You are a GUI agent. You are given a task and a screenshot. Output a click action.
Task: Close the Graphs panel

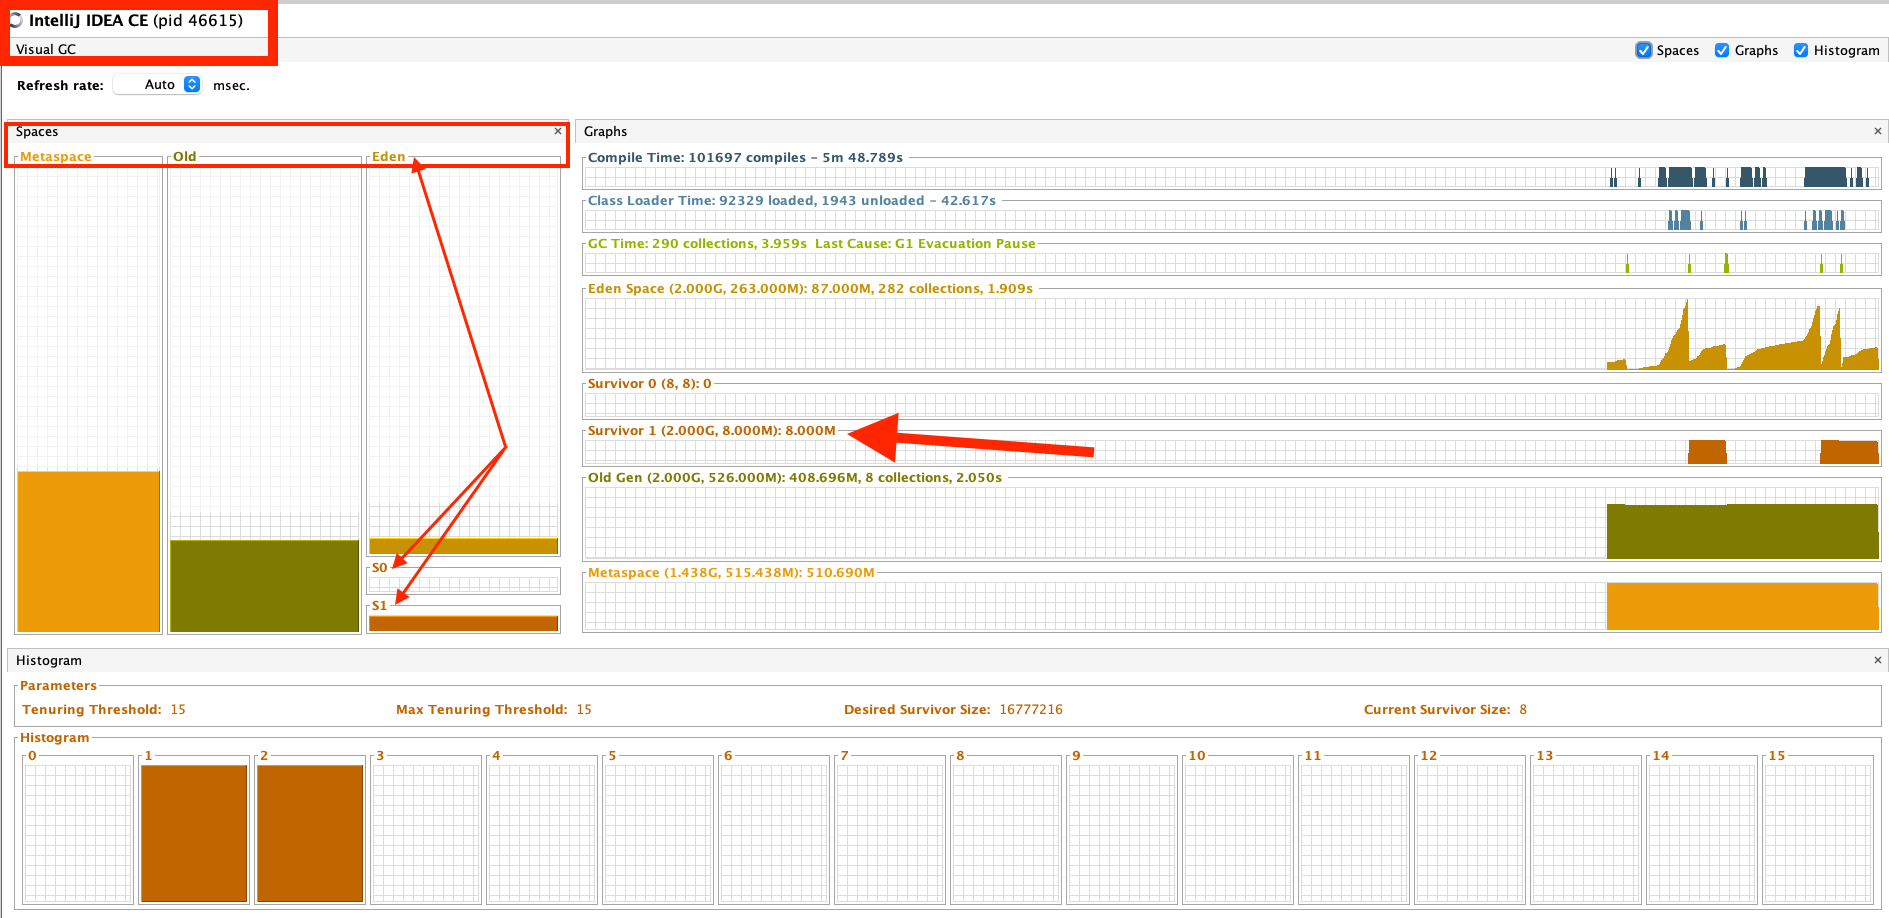click(1877, 131)
